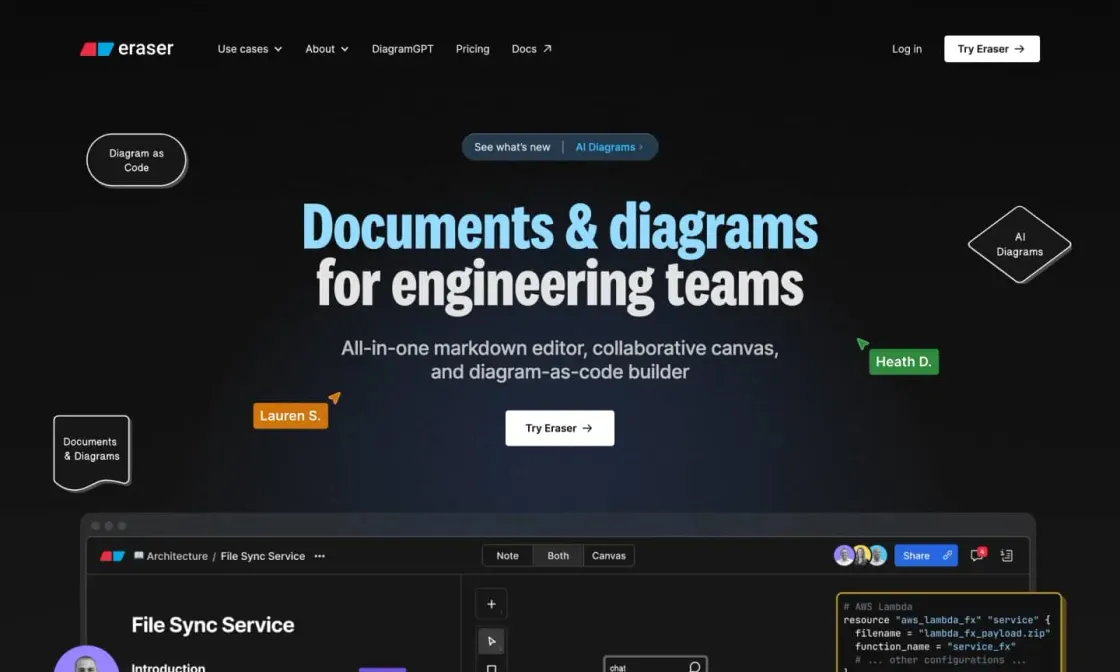Viewport: 1120px width, 672px height.
Task: Click Try Eraser button in the header
Action: (x=991, y=49)
